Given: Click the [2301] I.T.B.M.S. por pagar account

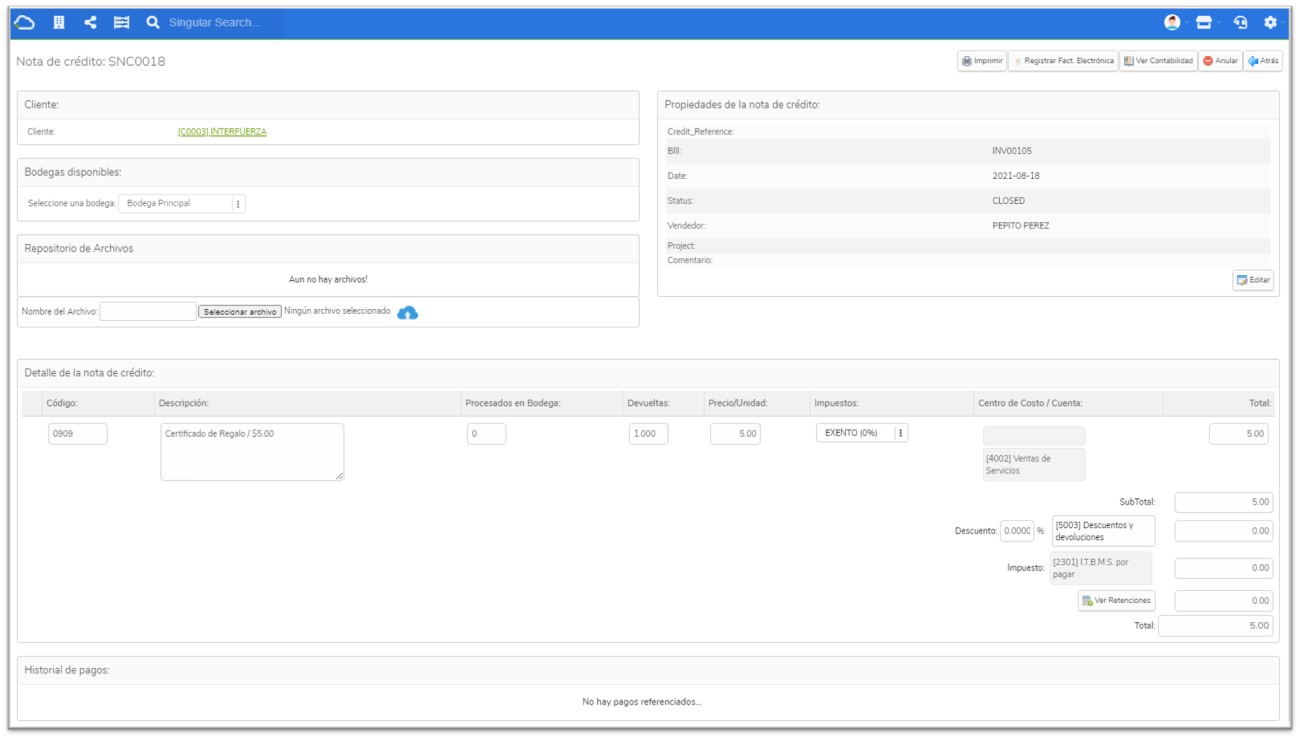Looking at the screenshot, I should point(1100,568).
